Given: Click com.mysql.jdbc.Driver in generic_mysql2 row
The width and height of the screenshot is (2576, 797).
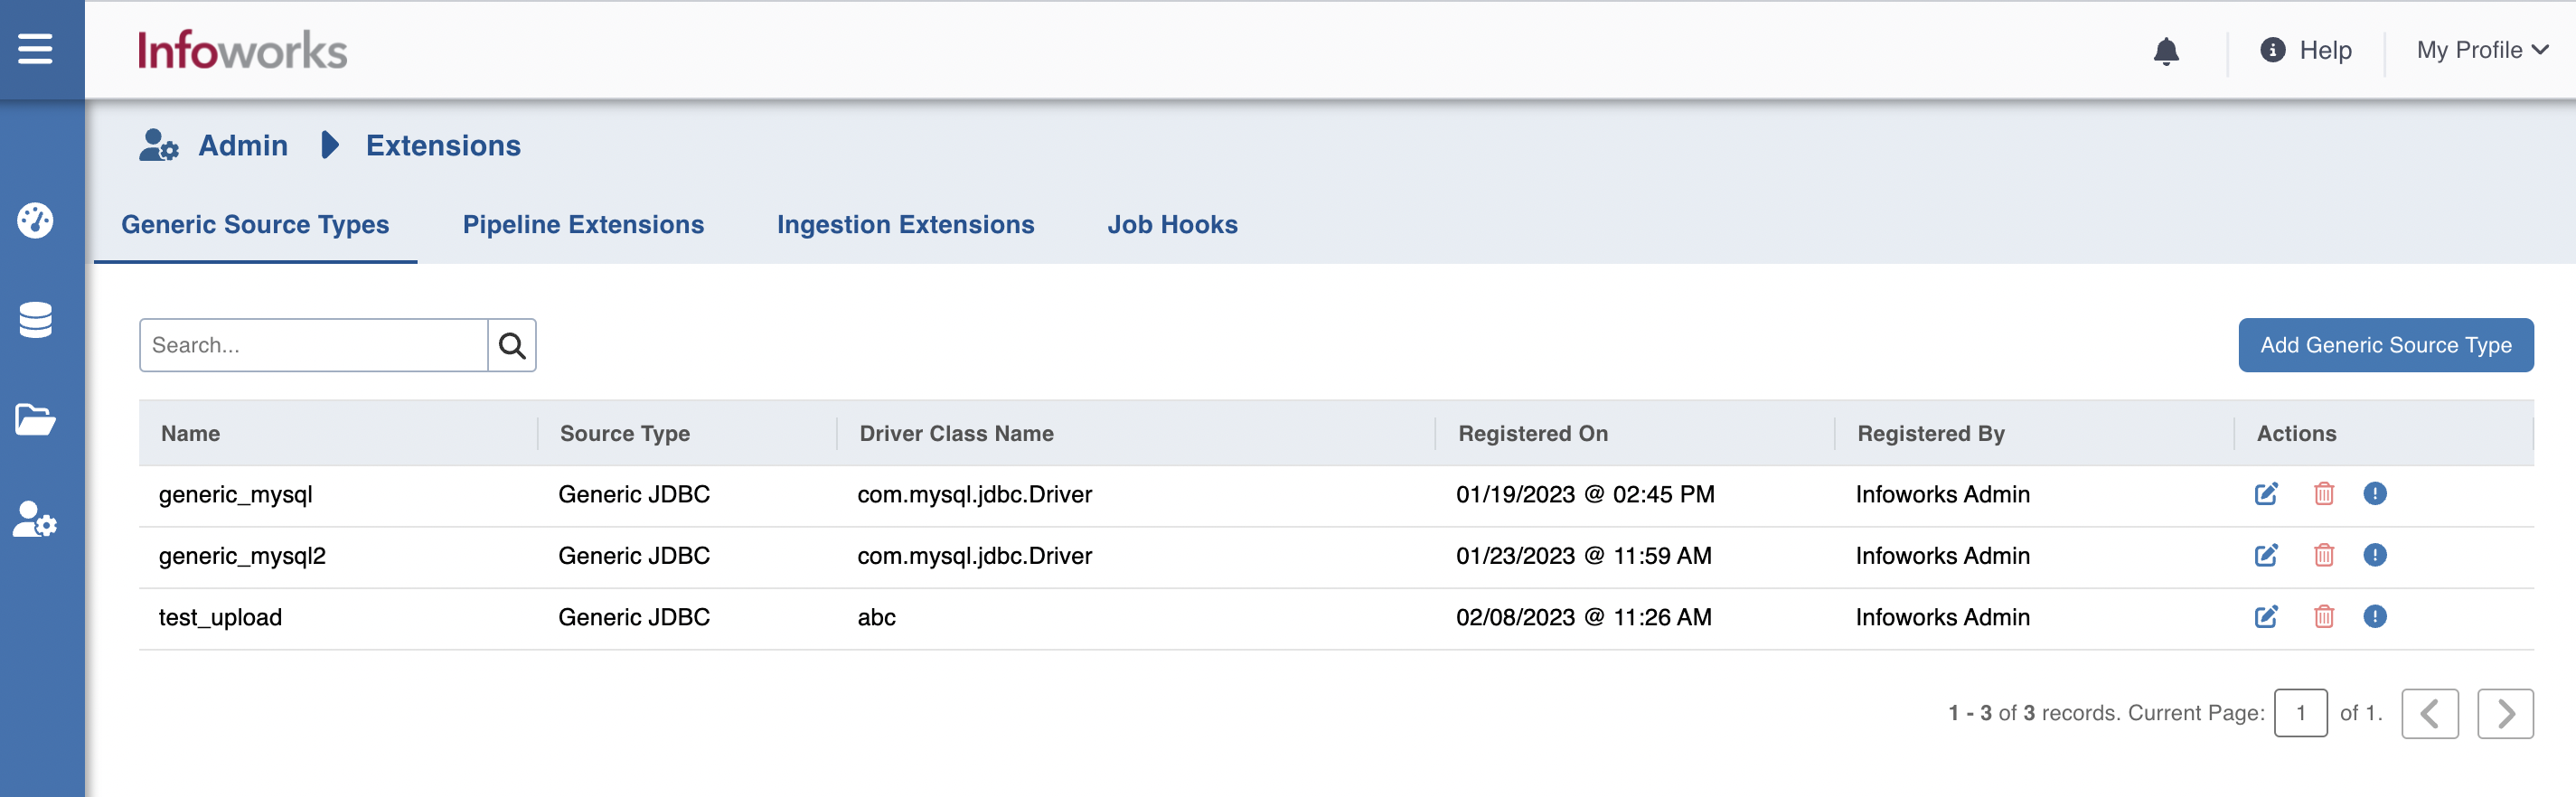Looking at the screenshot, I should point(974,555).
